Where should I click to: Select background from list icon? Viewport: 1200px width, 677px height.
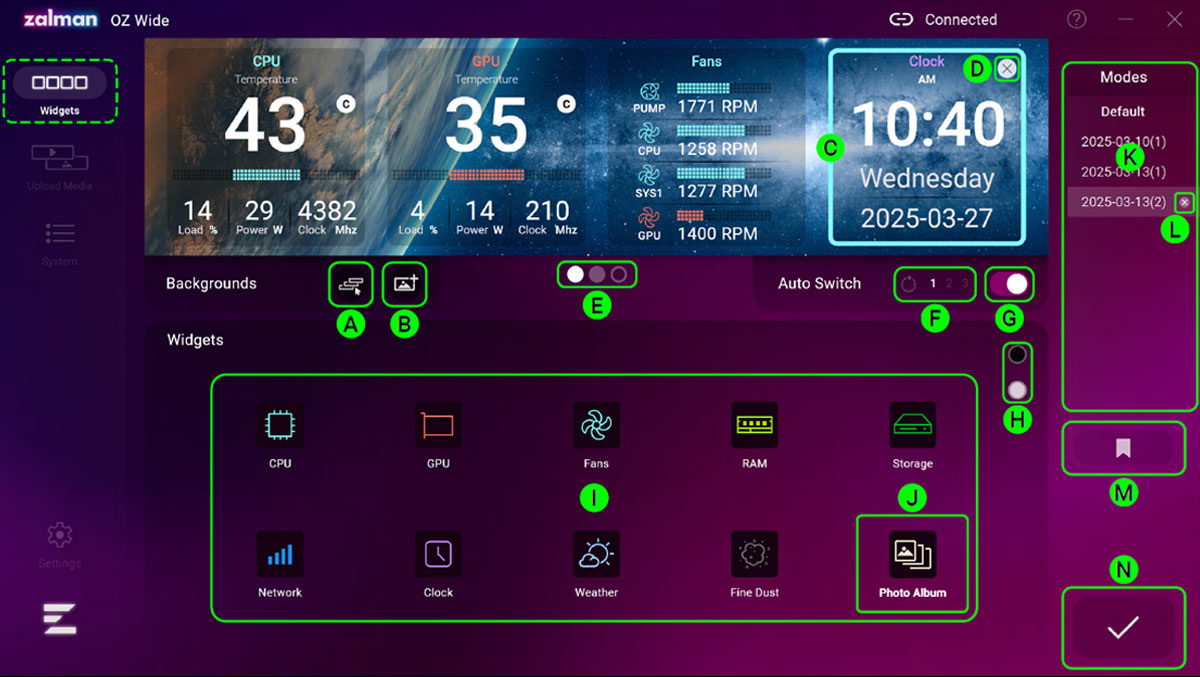[x=350, y=284]
